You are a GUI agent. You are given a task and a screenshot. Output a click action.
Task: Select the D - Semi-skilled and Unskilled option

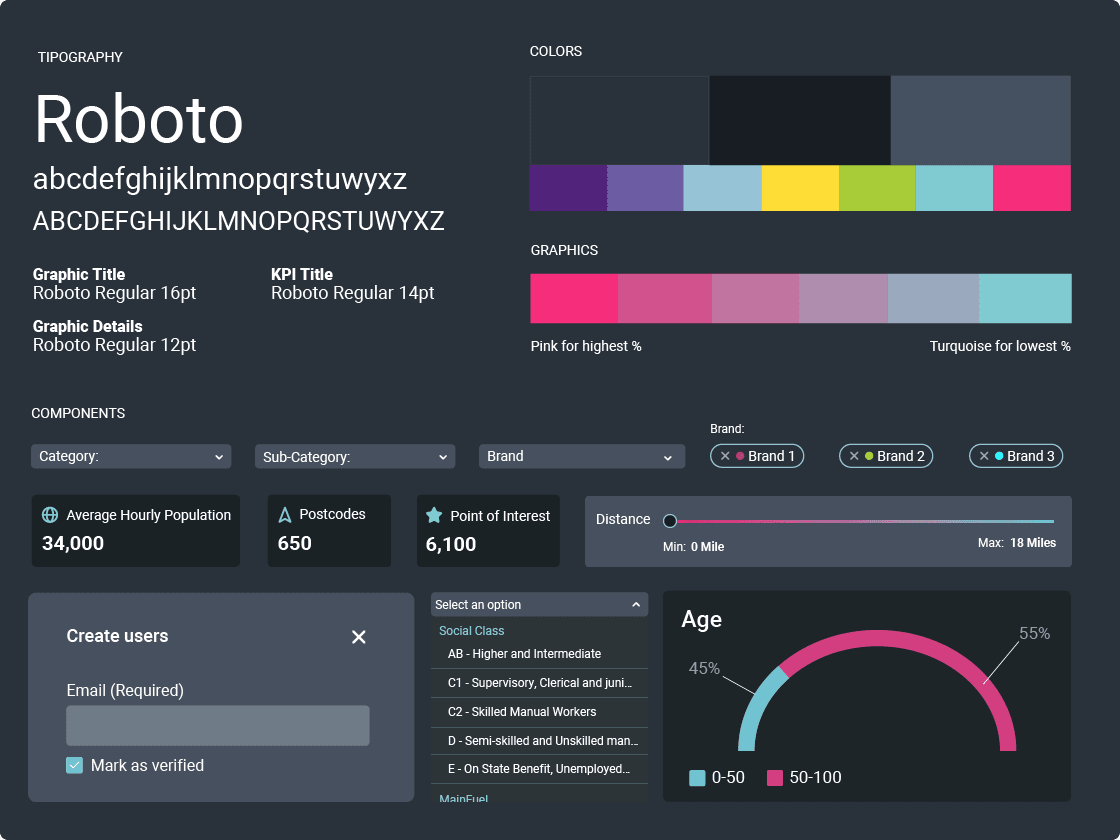(539, 741)
